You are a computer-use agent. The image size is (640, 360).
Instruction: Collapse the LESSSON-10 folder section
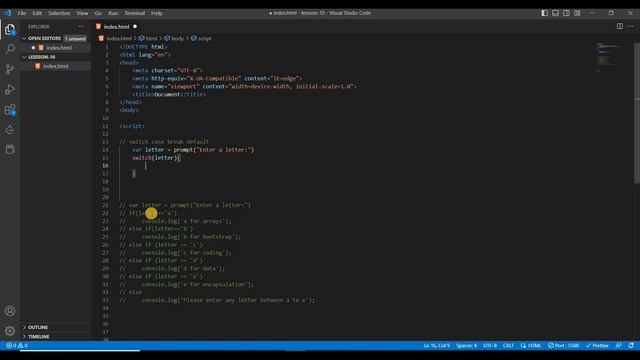tap(56, 57)
